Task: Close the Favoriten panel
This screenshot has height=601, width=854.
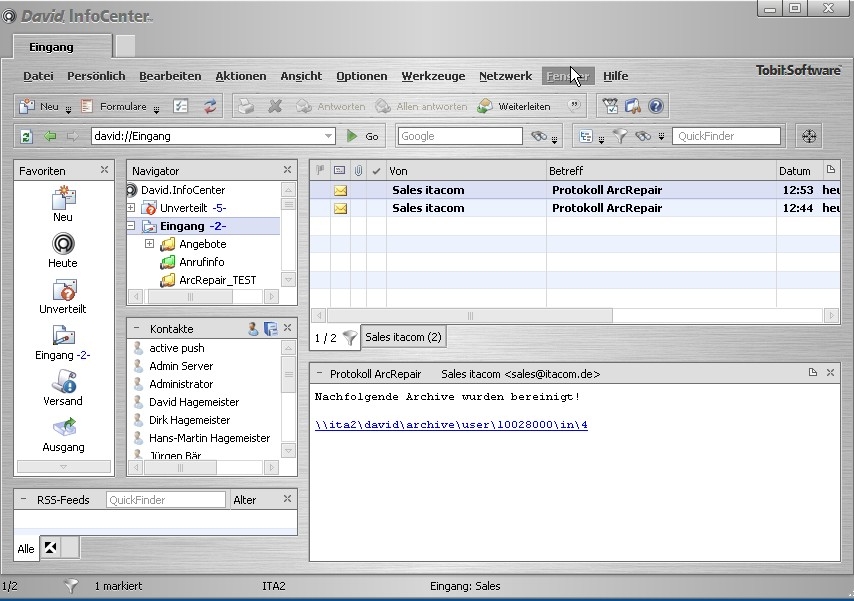Action: tap(104, 170)
